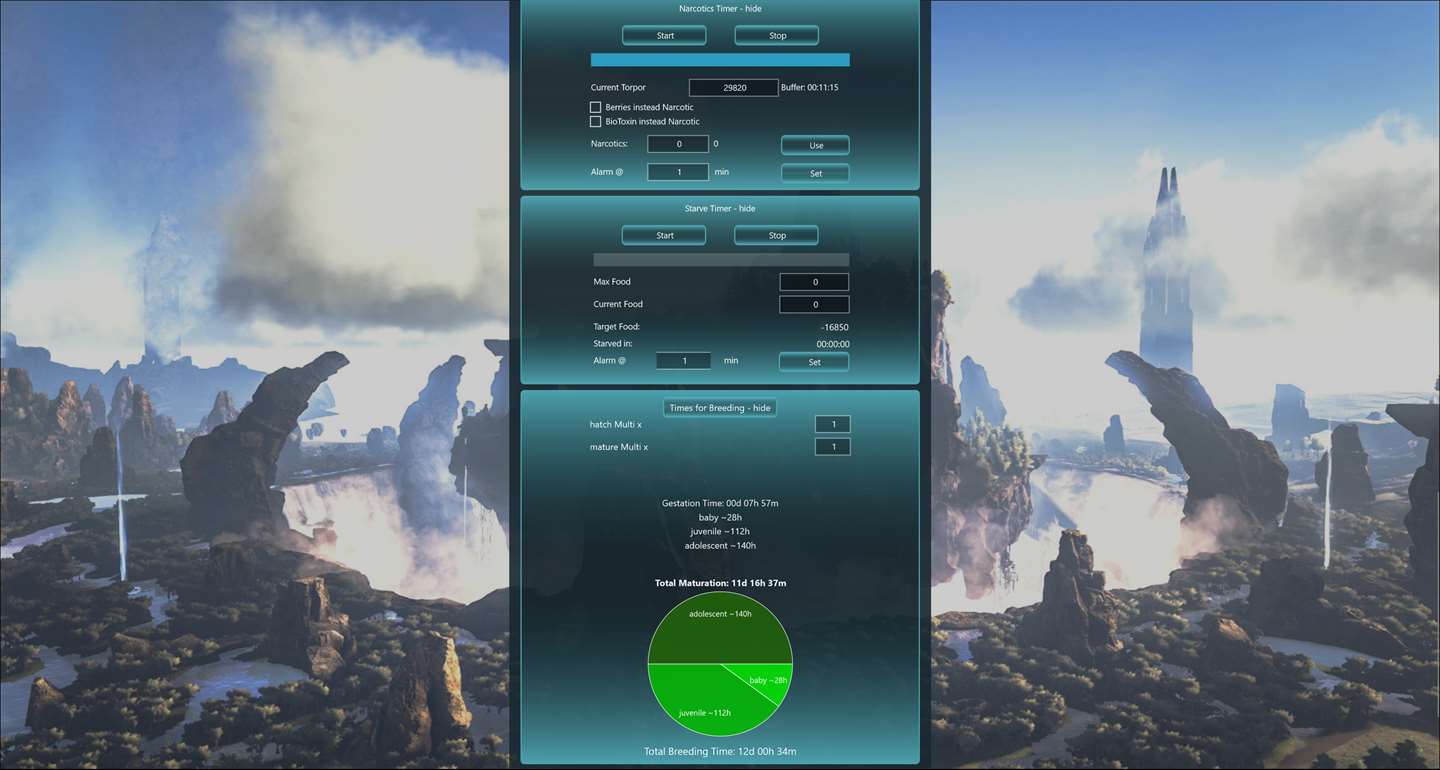Click the mature Multi x label

click(x=619, y=447)
